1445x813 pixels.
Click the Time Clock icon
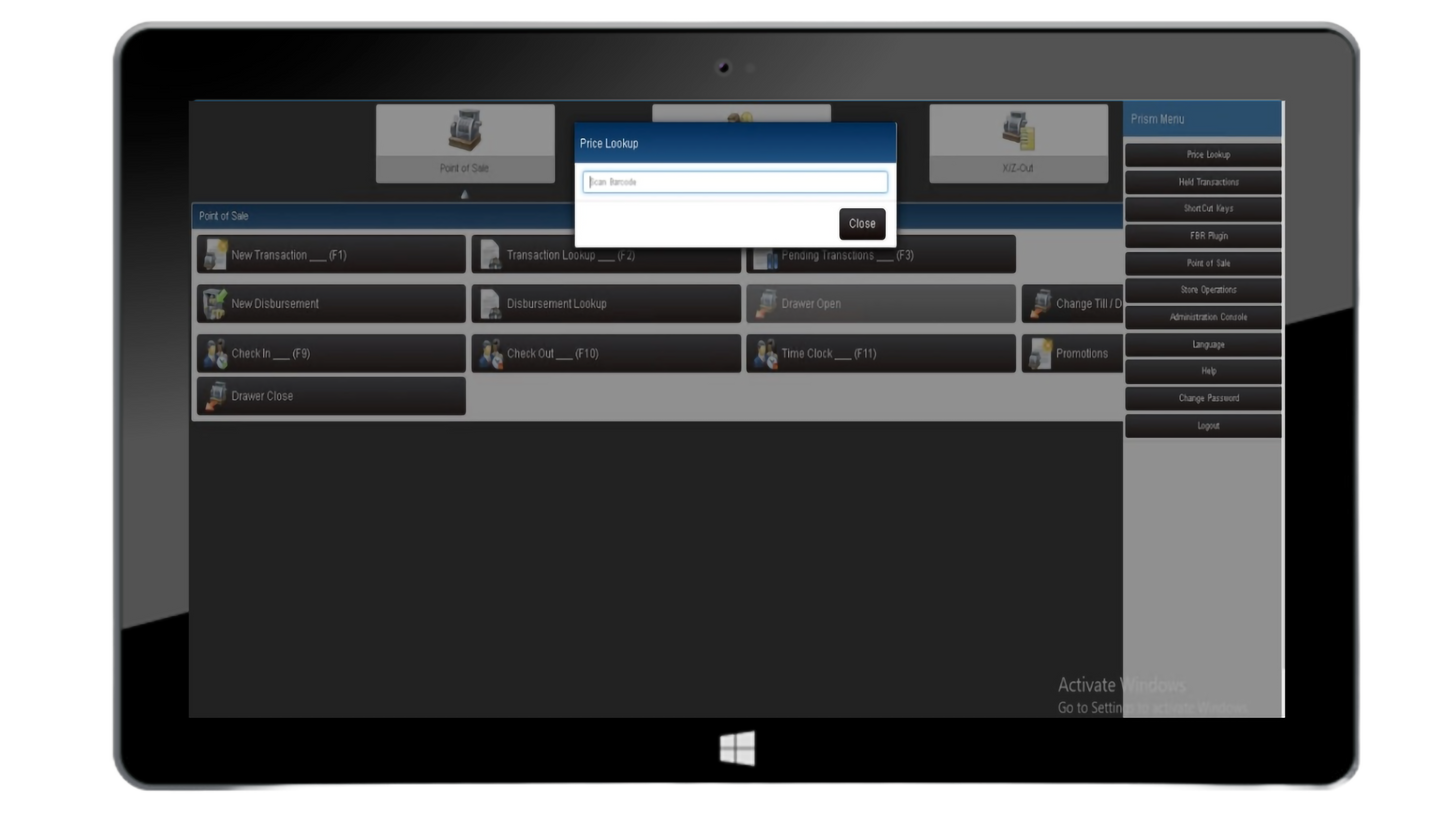click(x=766, y=354)
